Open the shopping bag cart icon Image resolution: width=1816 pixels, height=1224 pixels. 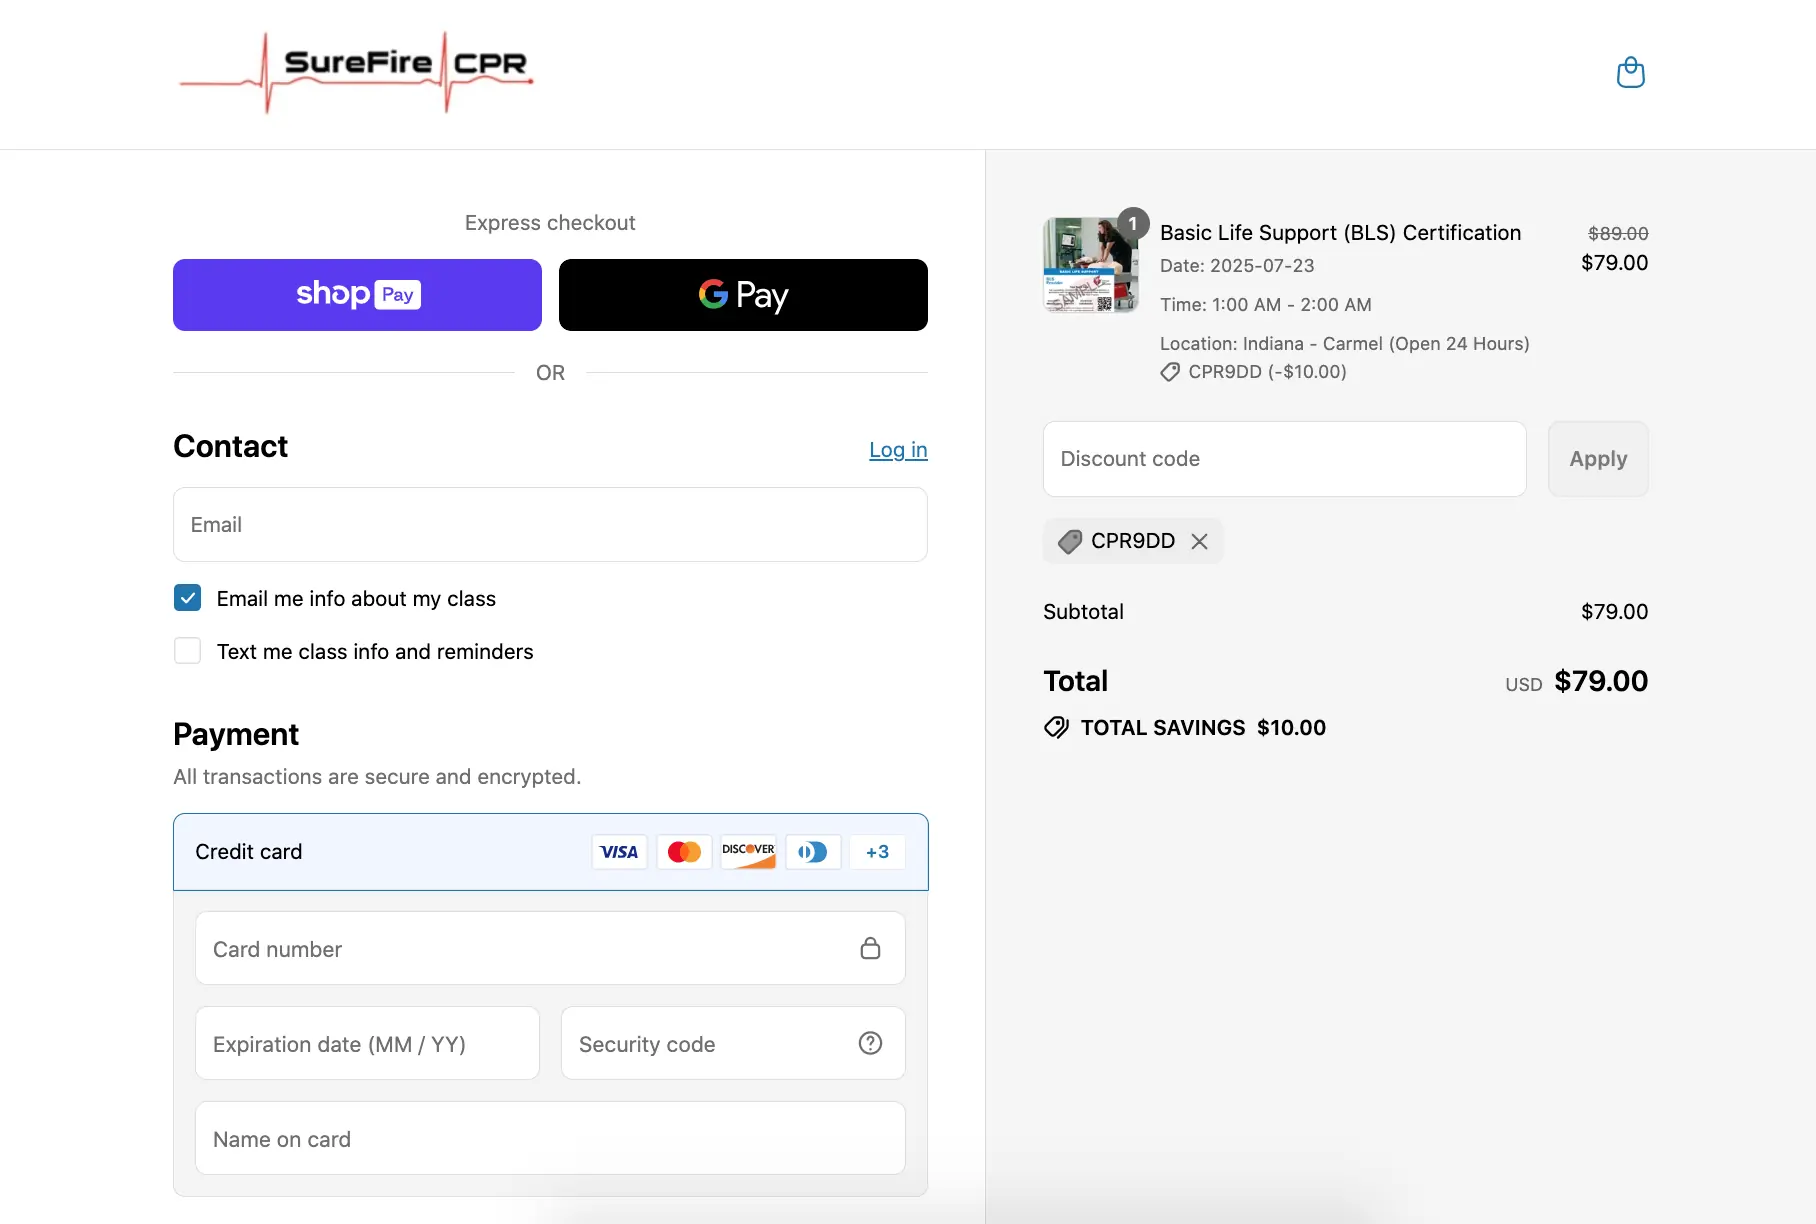point(1630,73)
